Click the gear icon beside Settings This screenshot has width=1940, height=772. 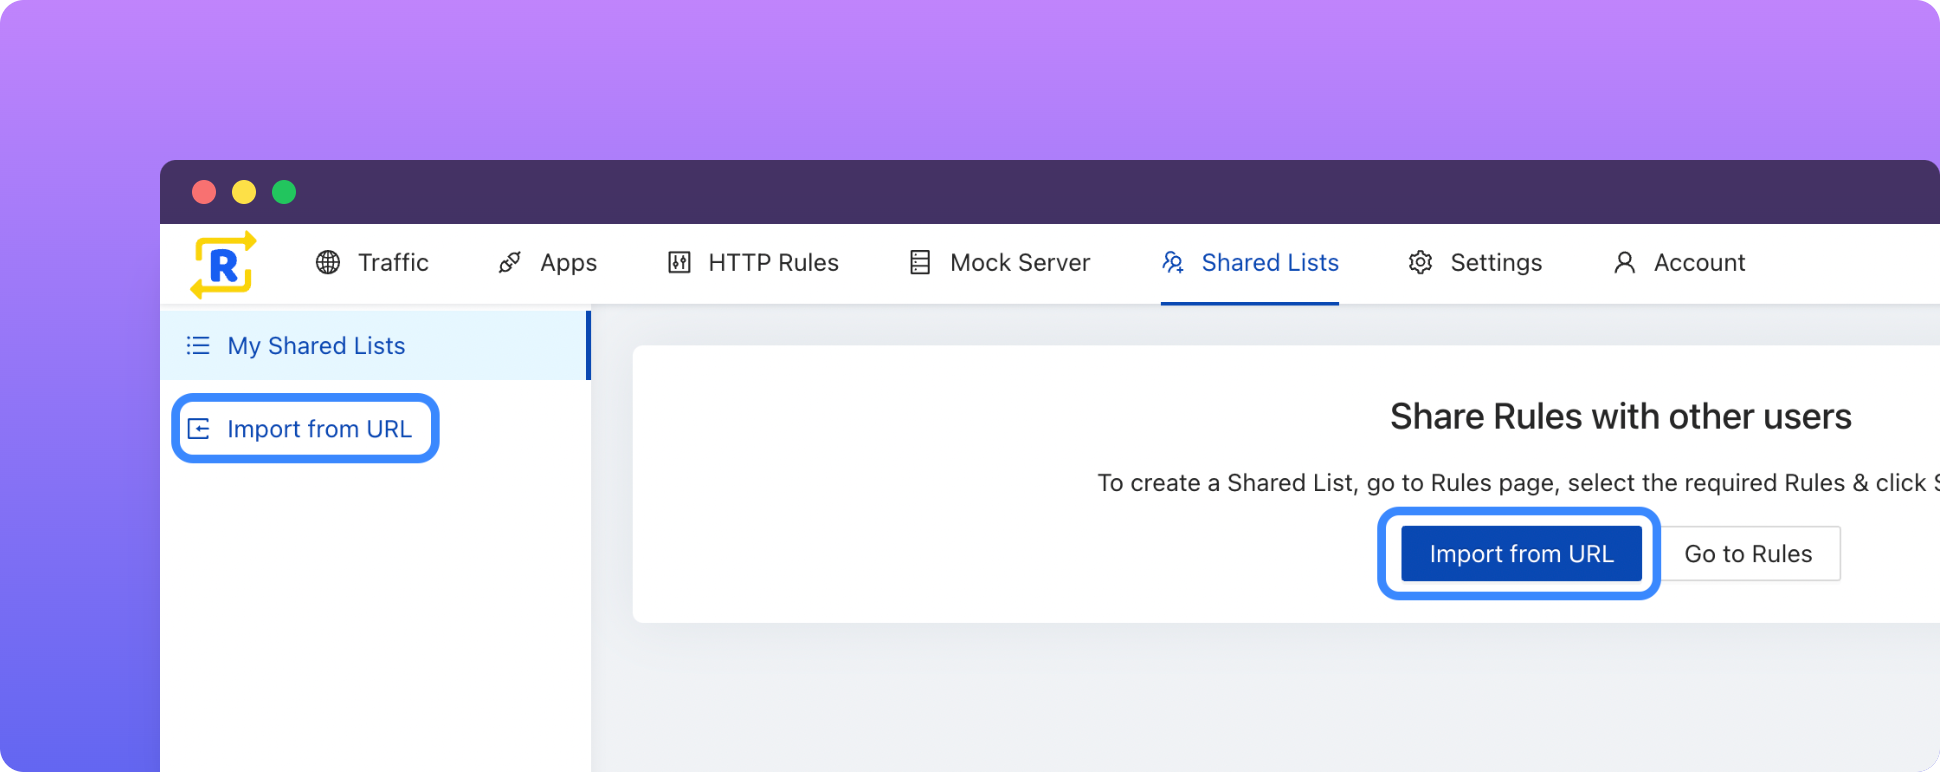[x=1421, y=262]
